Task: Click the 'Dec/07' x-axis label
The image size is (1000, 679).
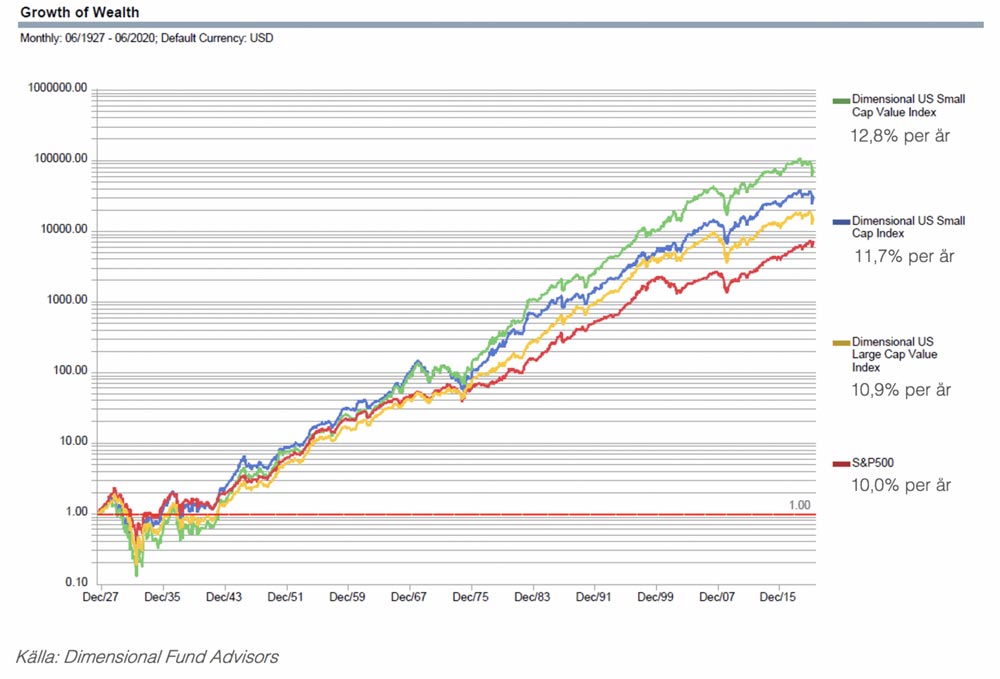Action: click(717, 597)
